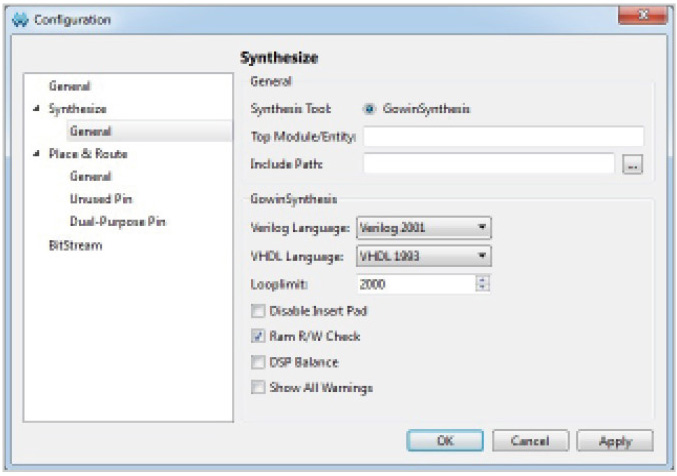677x476 pixels.
Task: Open the VHDL Language dropdown
Action: point(423,256)
